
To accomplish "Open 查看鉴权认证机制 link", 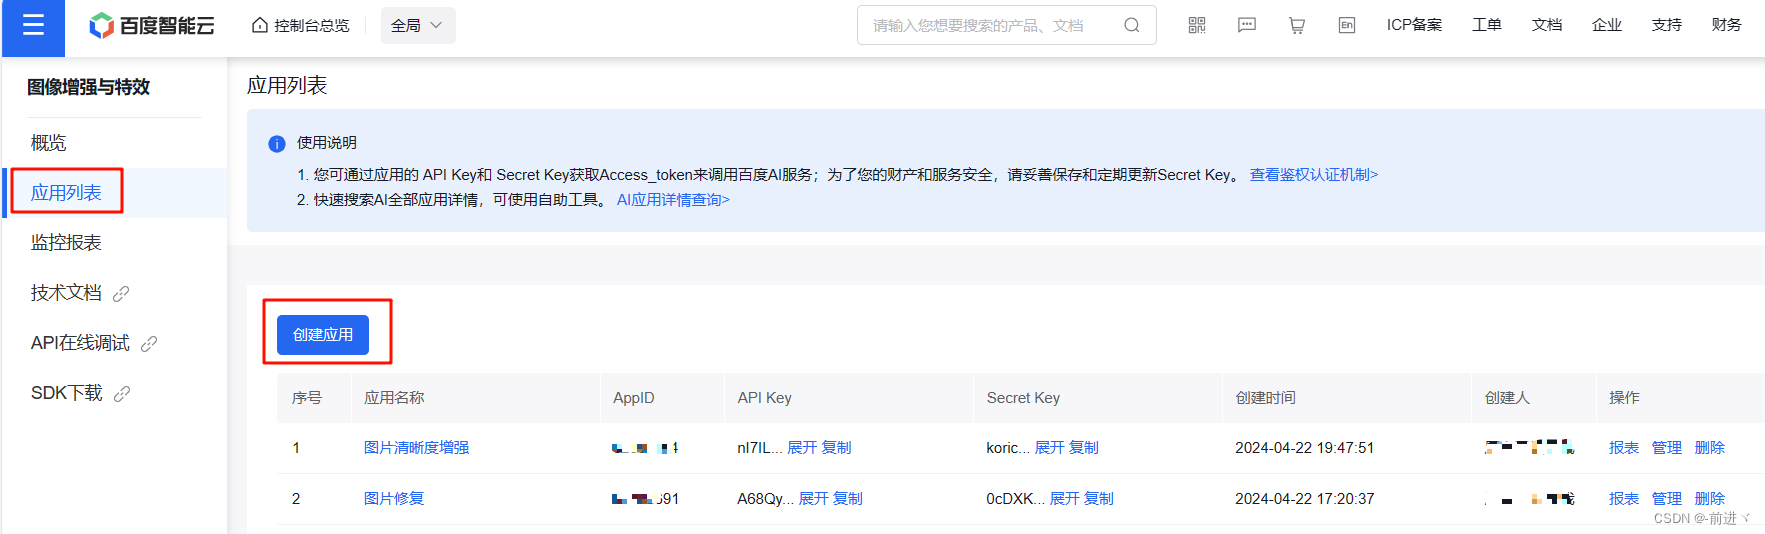I will point(1314,175).
